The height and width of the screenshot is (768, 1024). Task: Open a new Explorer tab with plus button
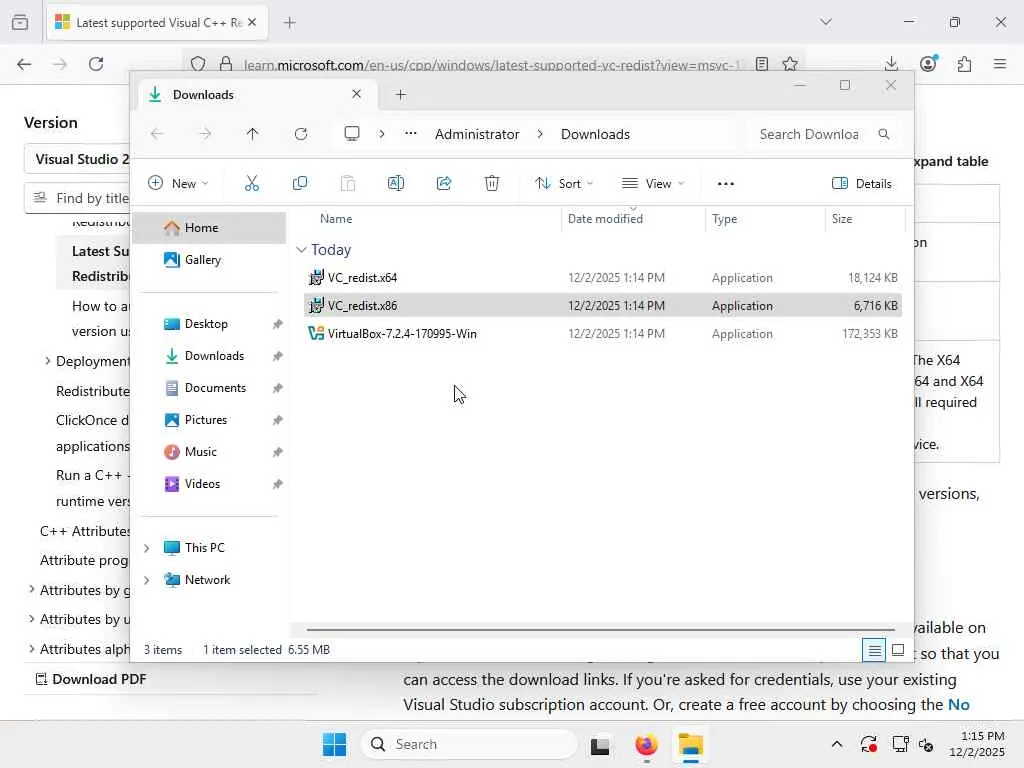click(x=400, y=95)
